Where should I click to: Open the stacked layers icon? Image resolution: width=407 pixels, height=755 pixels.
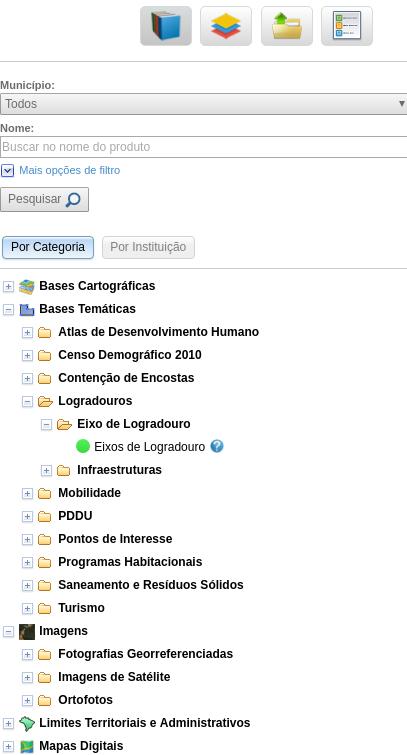point(226,26)
